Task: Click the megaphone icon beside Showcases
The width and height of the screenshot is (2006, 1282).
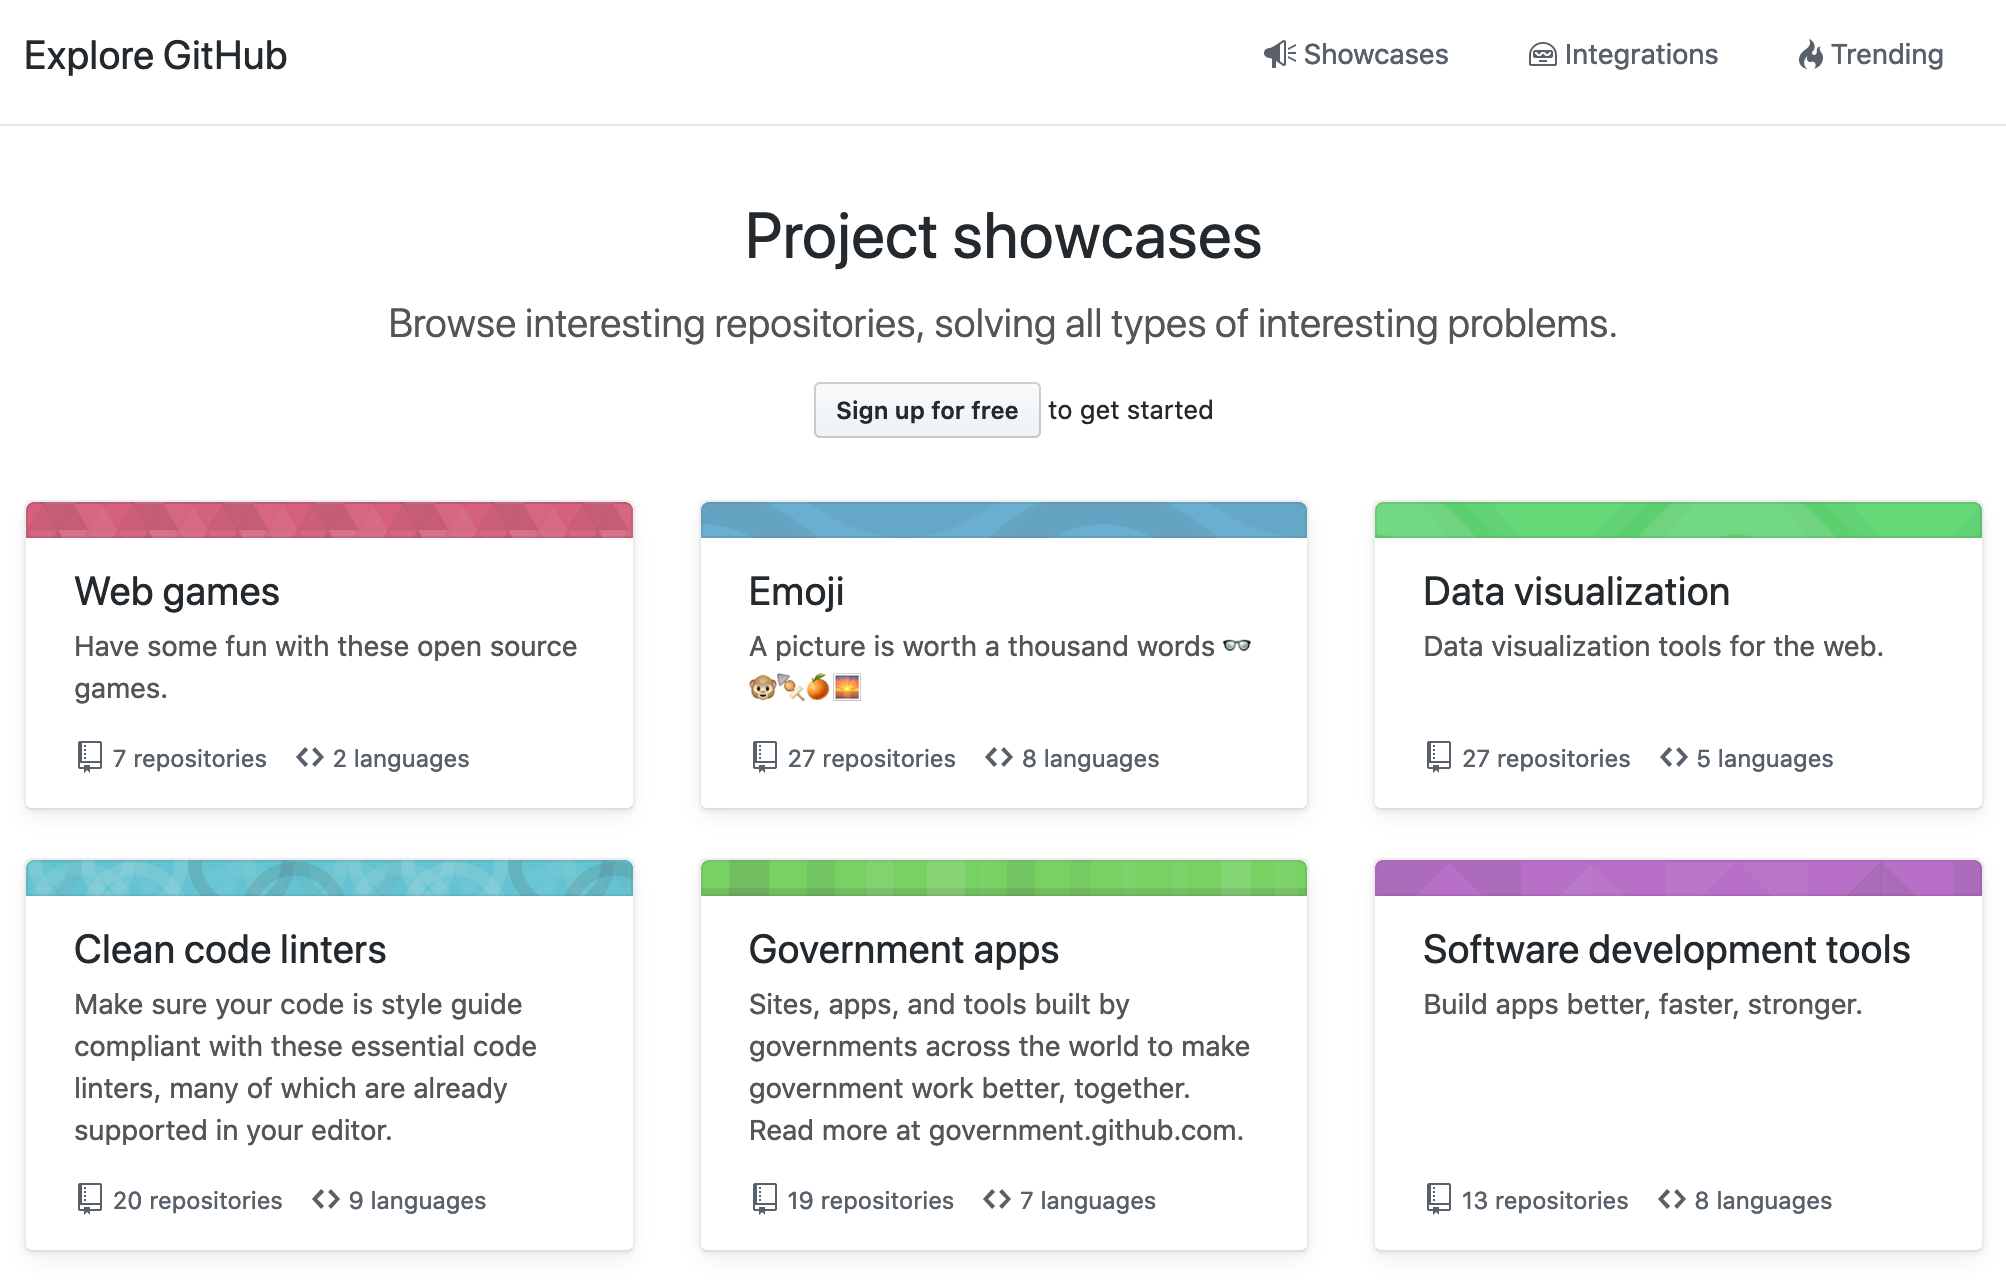Action: (x=1279, y=54)
